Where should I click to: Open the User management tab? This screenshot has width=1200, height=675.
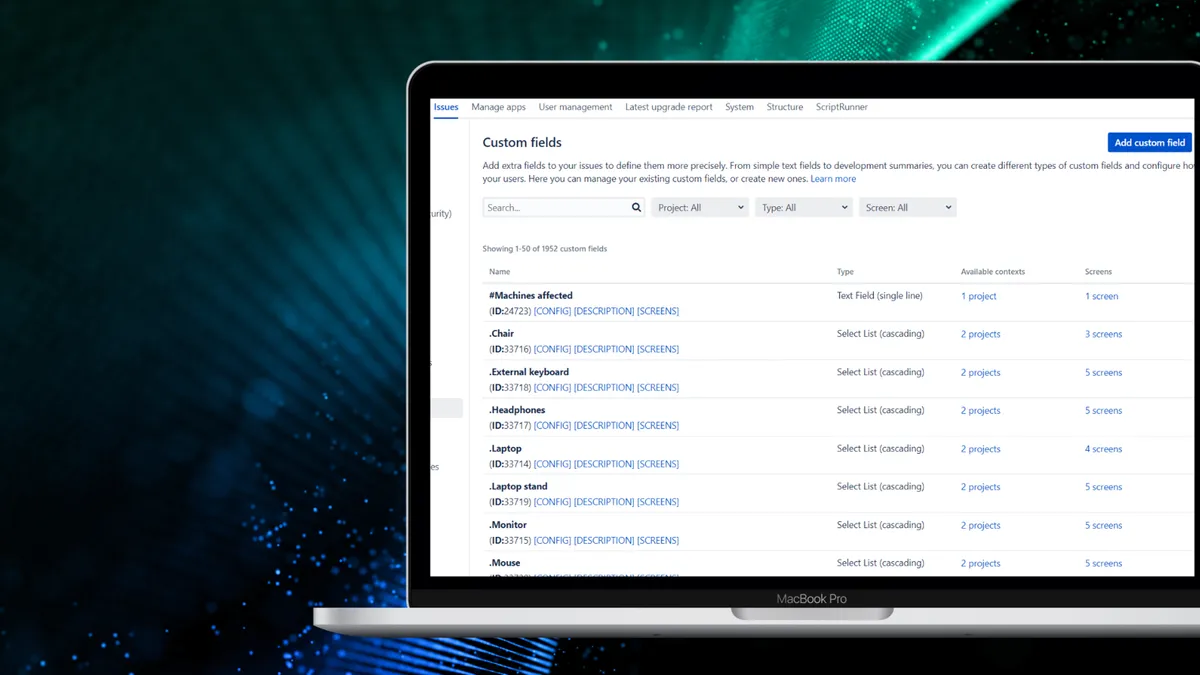tap(575, 107)
